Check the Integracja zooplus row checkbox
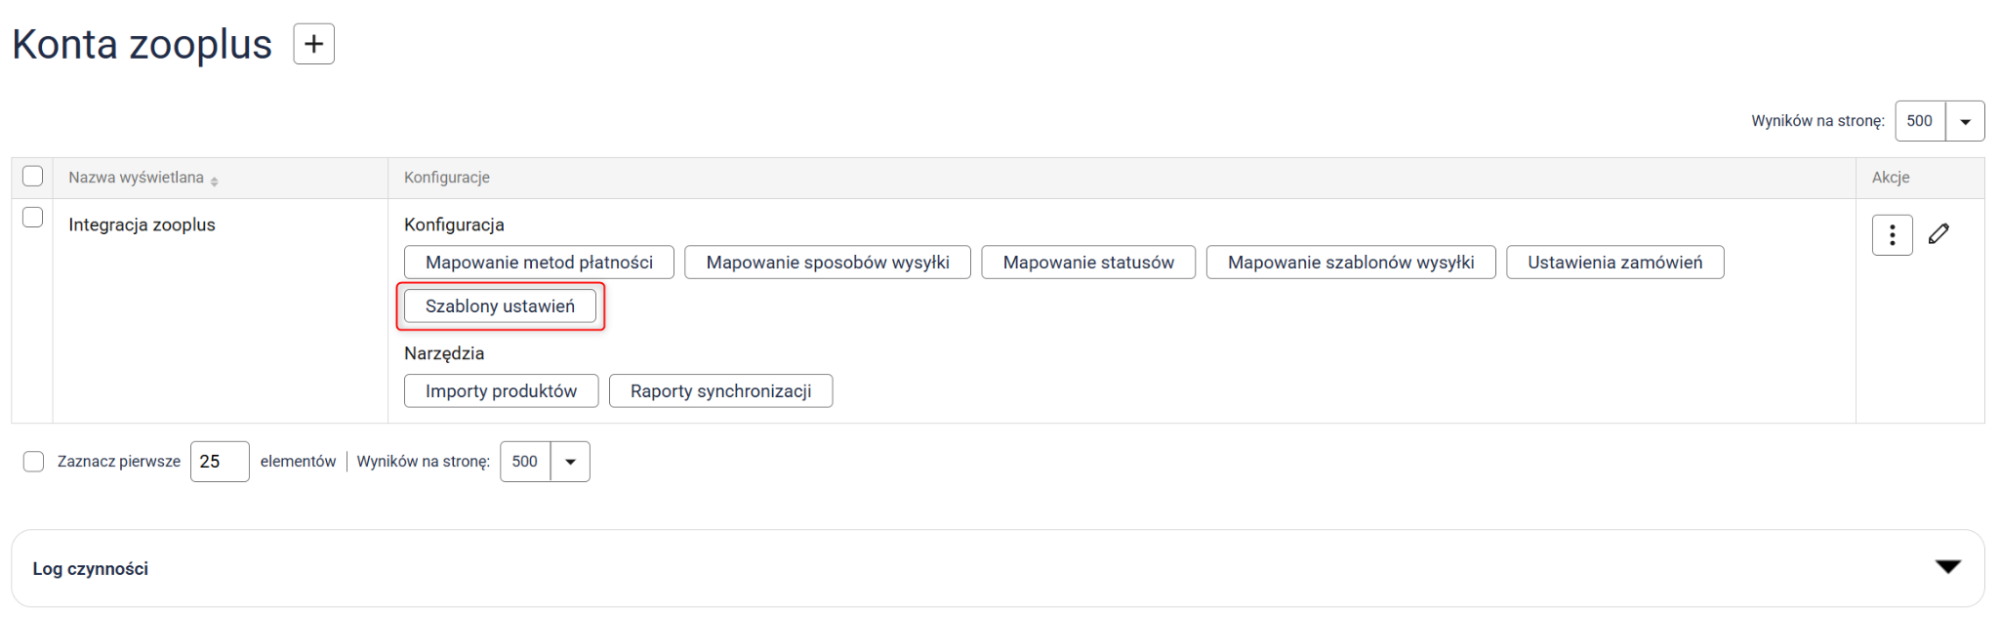Screen dimensions: 1999x621 click(x=33, y=218)
